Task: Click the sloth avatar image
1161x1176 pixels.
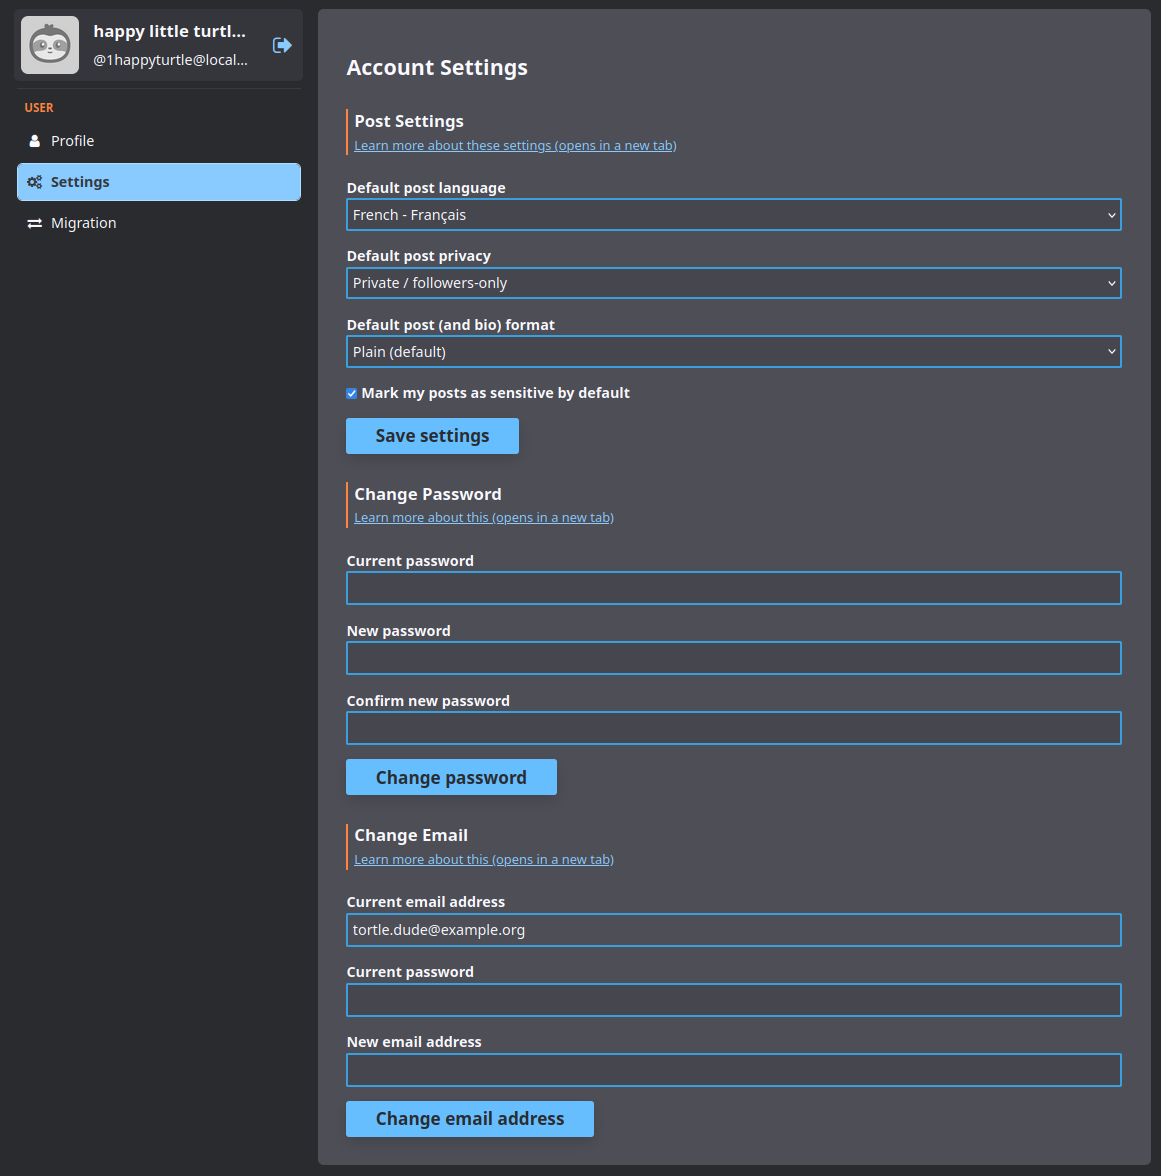Action: tap(49, 44)
